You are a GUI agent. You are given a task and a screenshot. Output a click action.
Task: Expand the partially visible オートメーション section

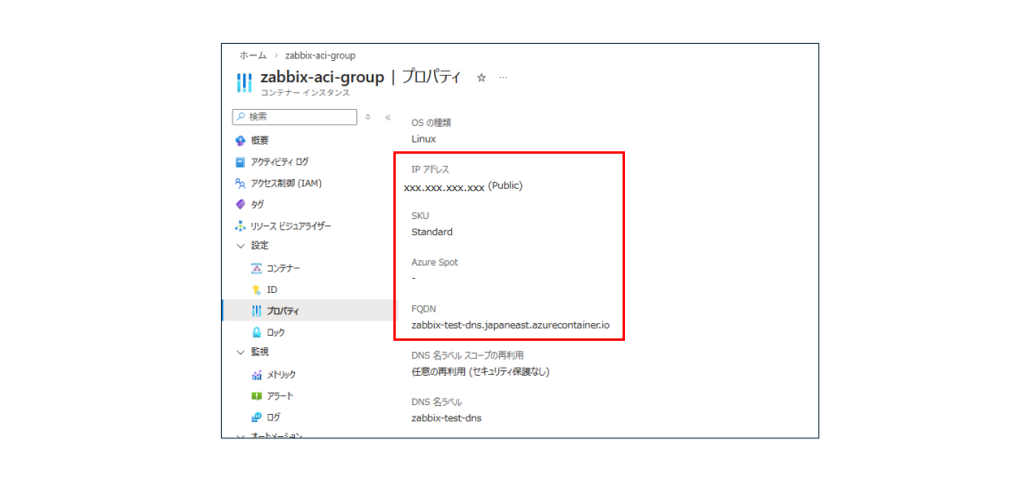[240, 436]
